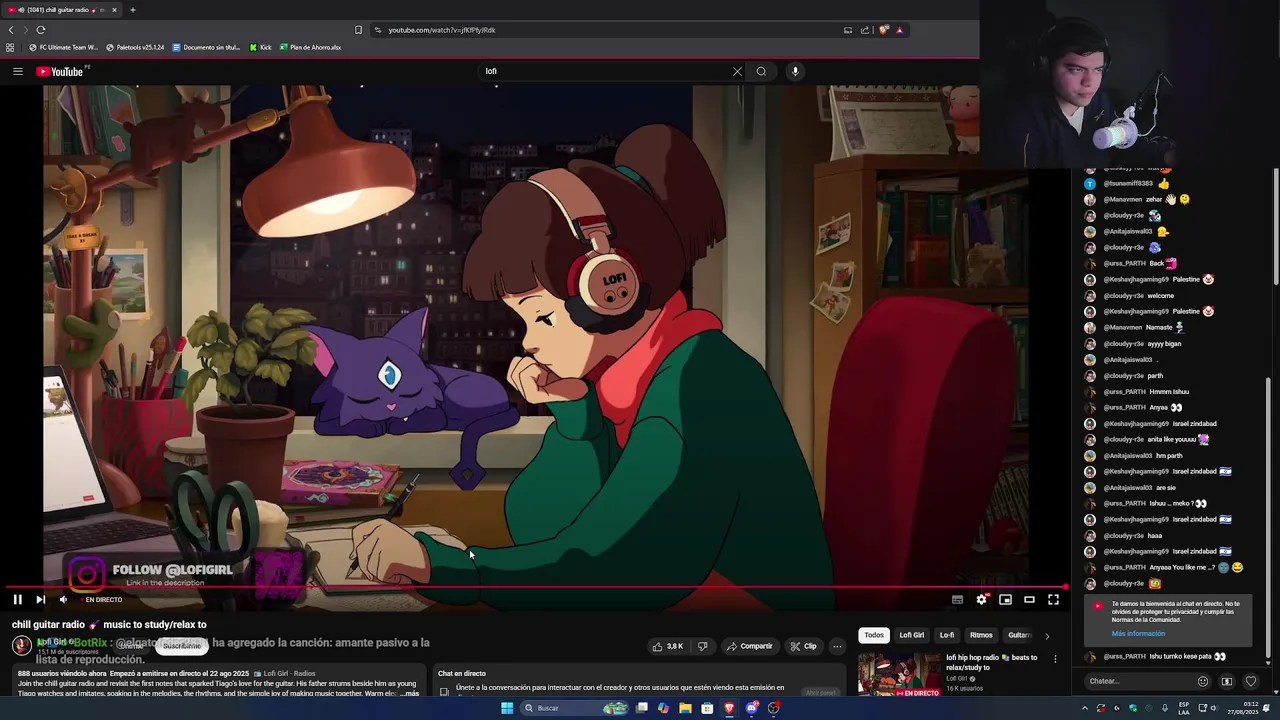Pause the live stream video
Viewport: 1280px width, 720px height.
coord(17,599)
